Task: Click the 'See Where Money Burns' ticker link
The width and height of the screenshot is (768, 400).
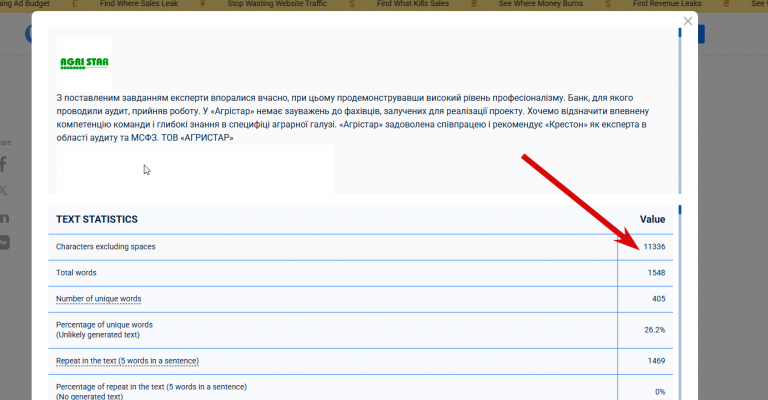Action: click(541, 4)
